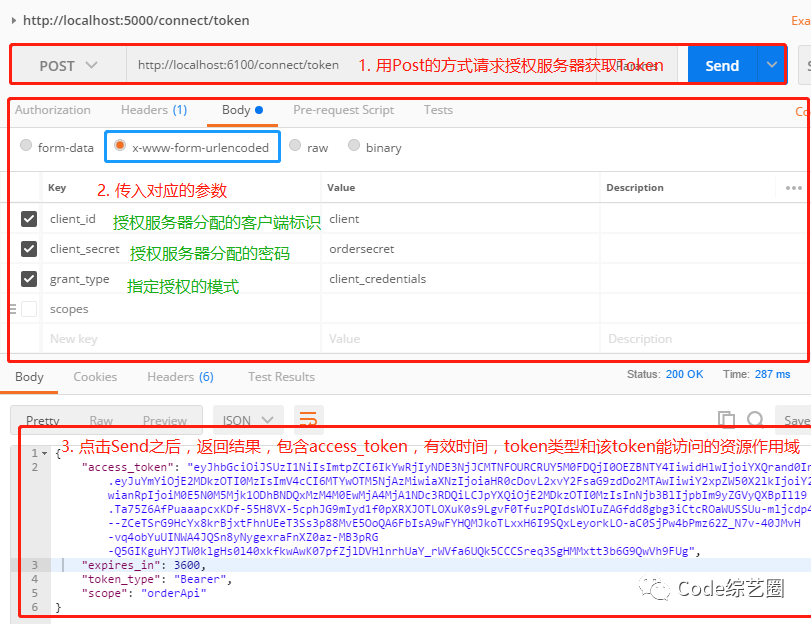Open the Tests tab
The width and height of the screenshot is (811, 624).
coord(438,110)
